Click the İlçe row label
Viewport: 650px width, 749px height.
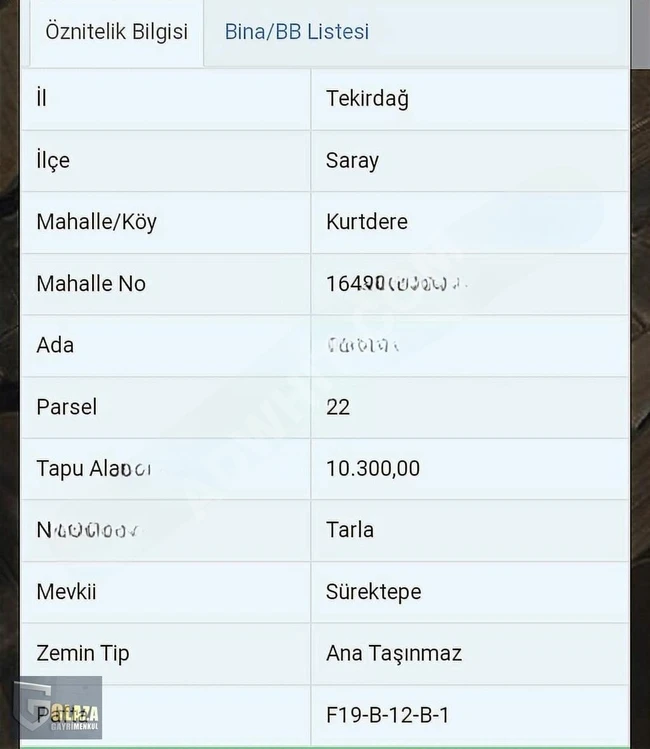(x=53, y=160)
